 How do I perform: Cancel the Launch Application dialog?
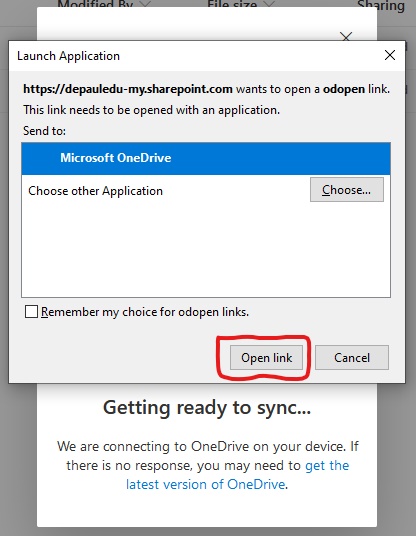(352, 358)
